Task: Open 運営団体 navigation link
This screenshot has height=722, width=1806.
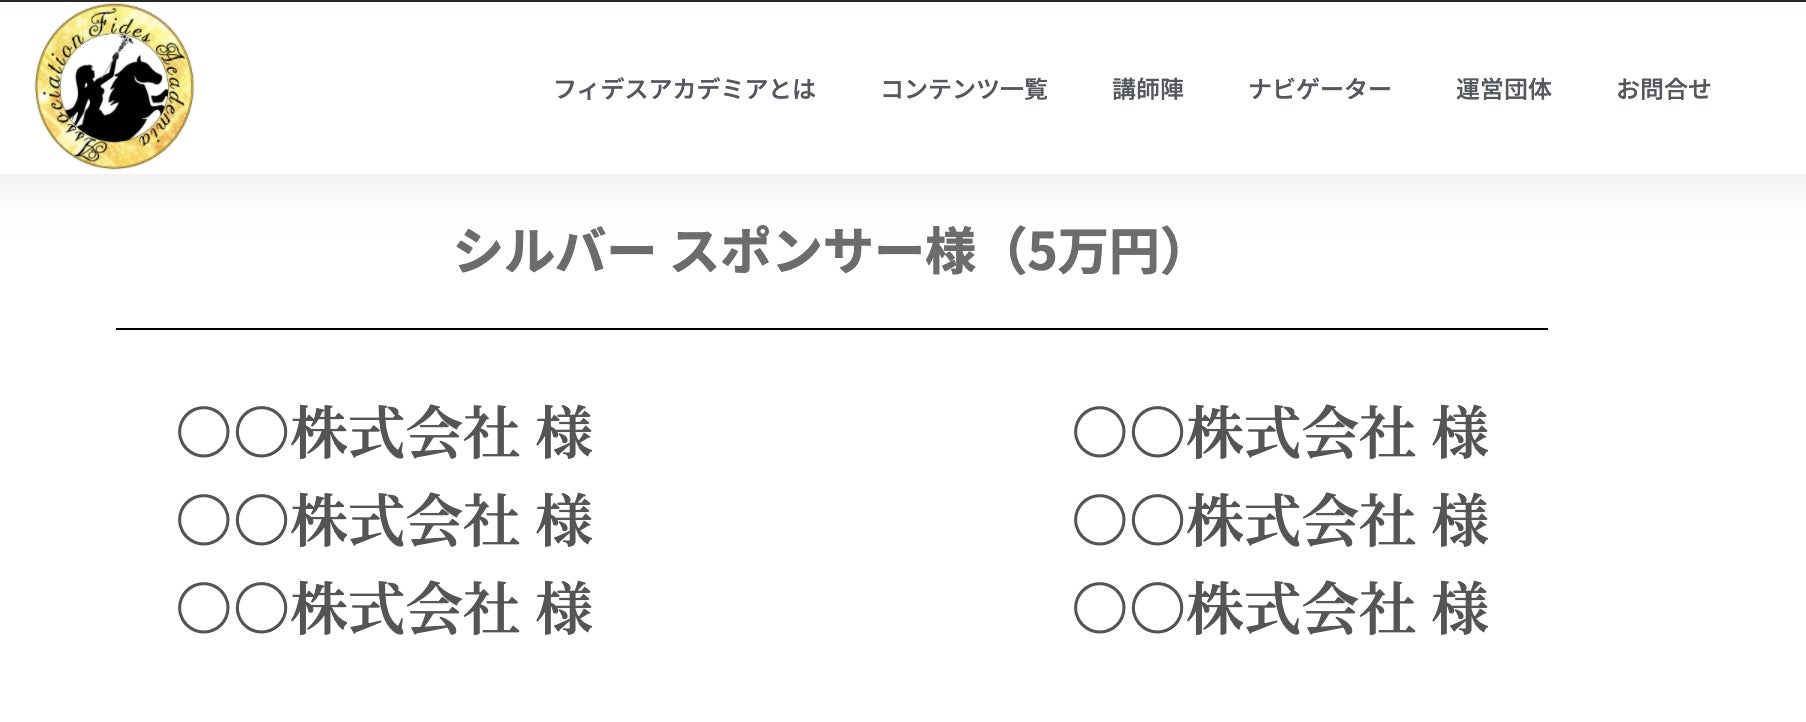Action: (x=1503, y=89)
